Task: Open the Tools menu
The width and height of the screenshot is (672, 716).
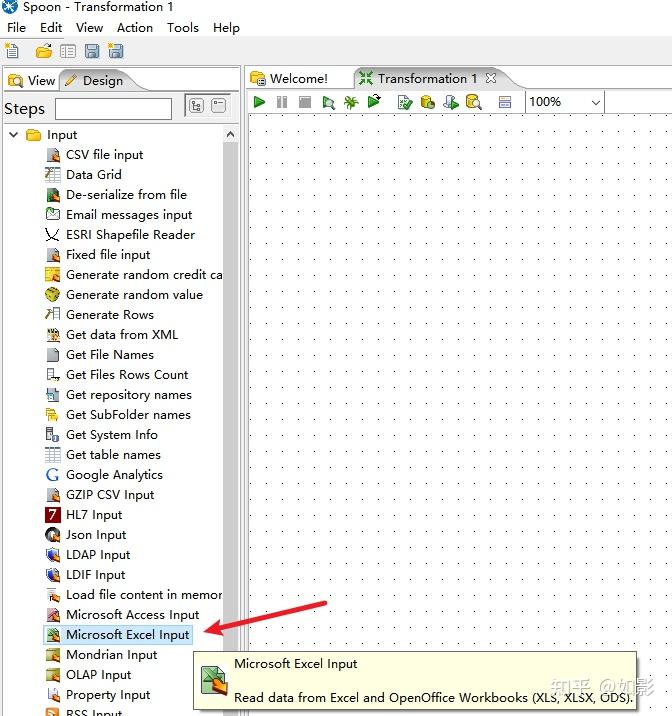Action: 183,28
